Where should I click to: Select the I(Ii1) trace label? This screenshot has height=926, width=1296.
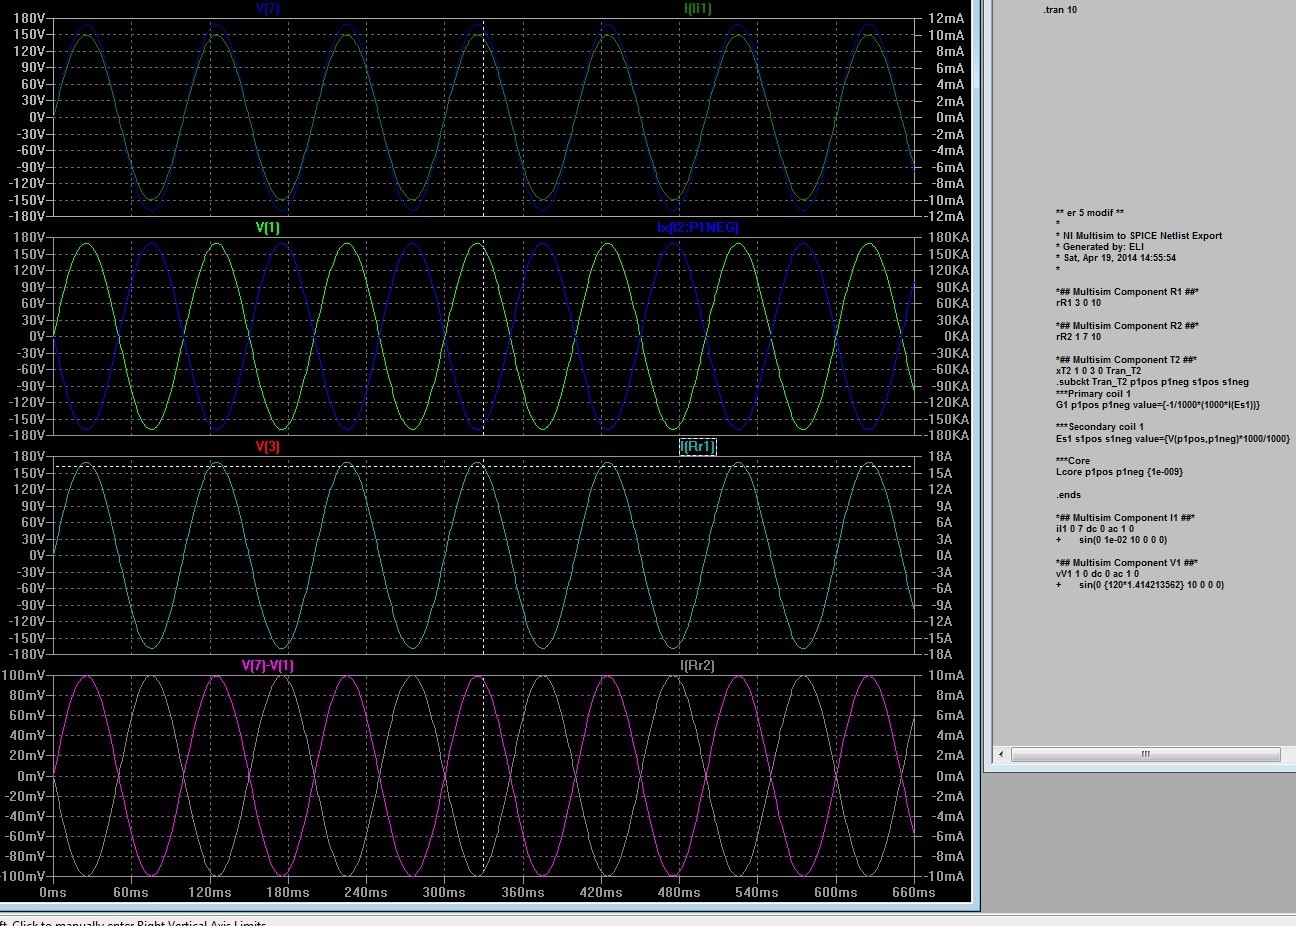(x=696, y=9)
